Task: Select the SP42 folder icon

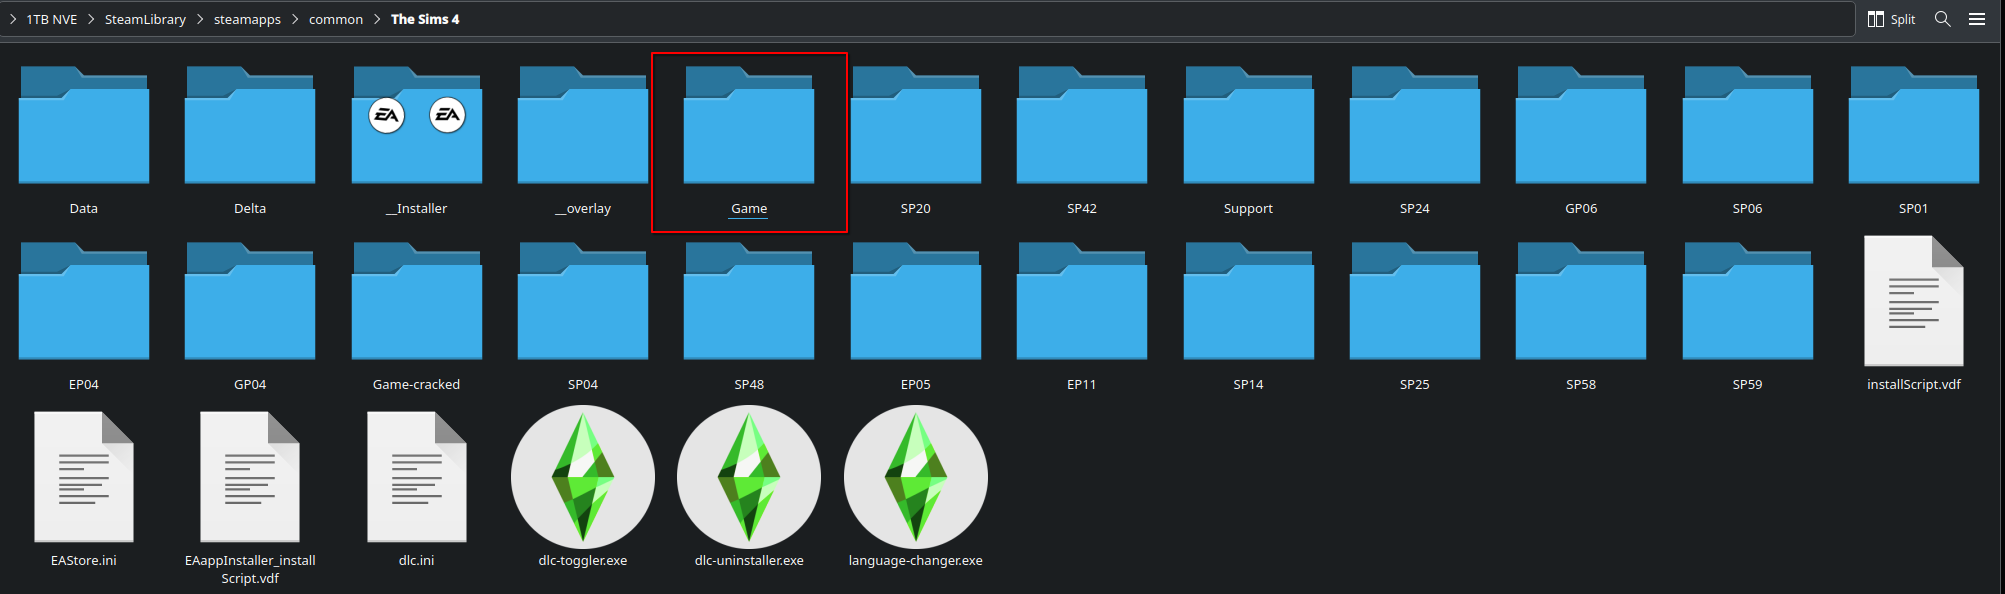Action: click(1082, 125)
